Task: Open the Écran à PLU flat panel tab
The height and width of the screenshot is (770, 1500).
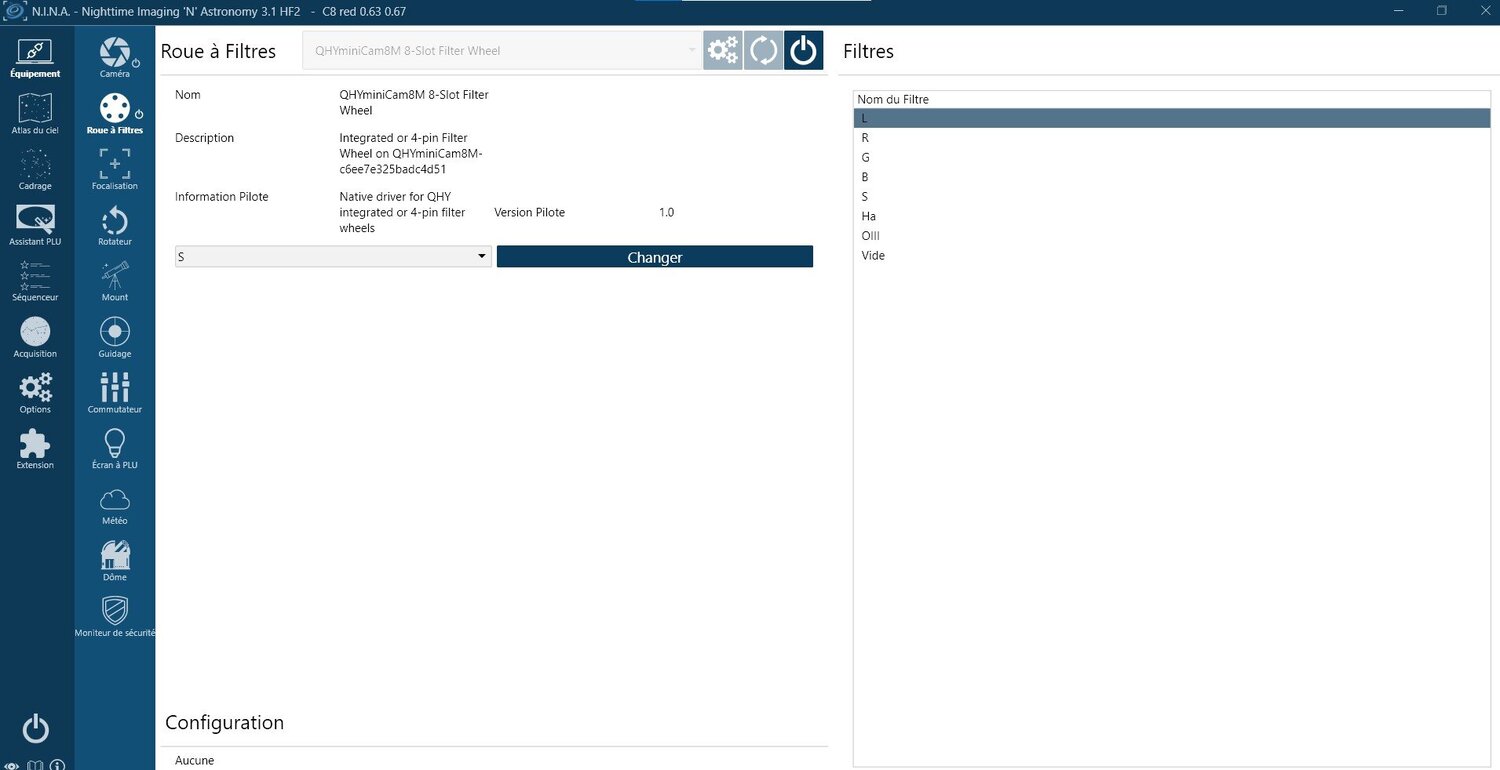Action: coord(115,450)
